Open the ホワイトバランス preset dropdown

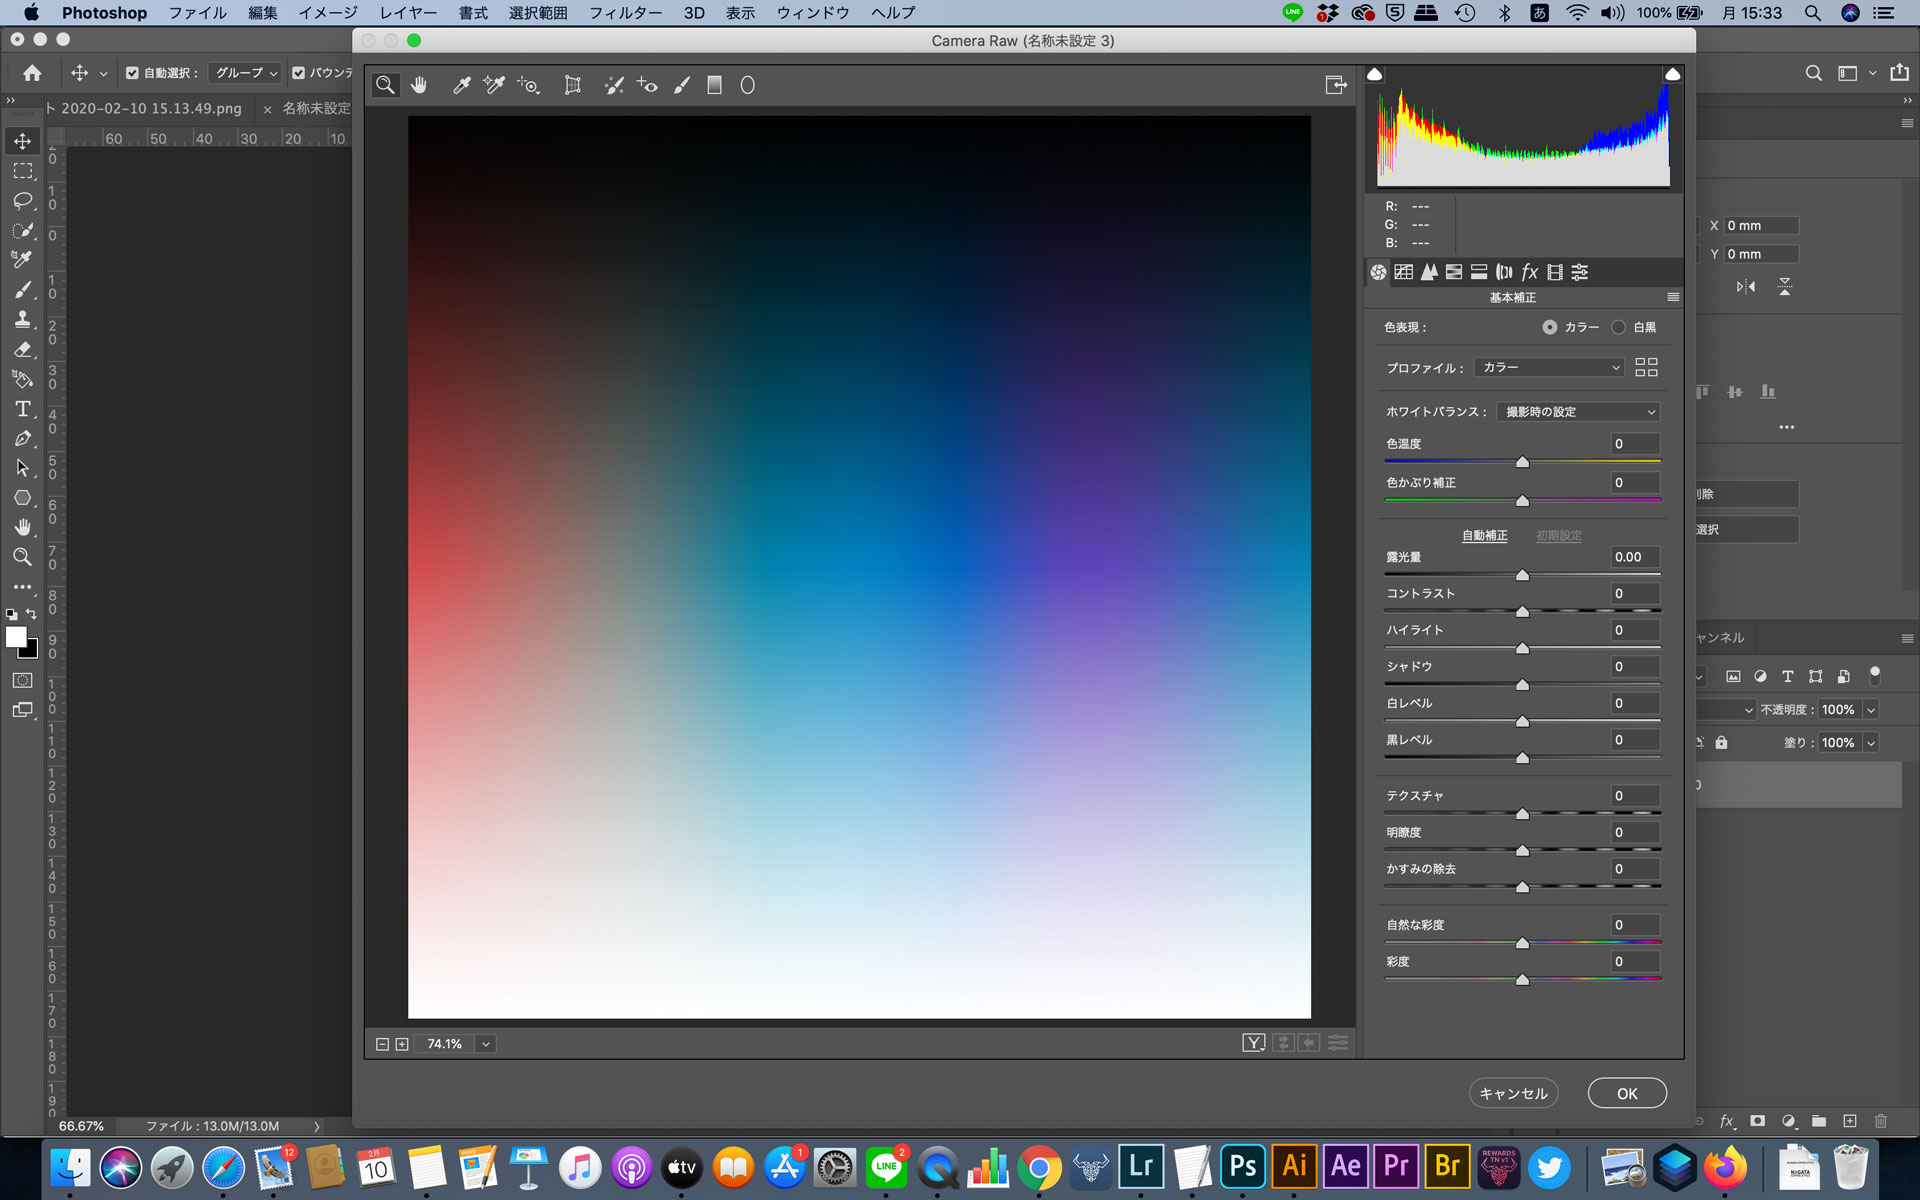tap(1576, 411)
